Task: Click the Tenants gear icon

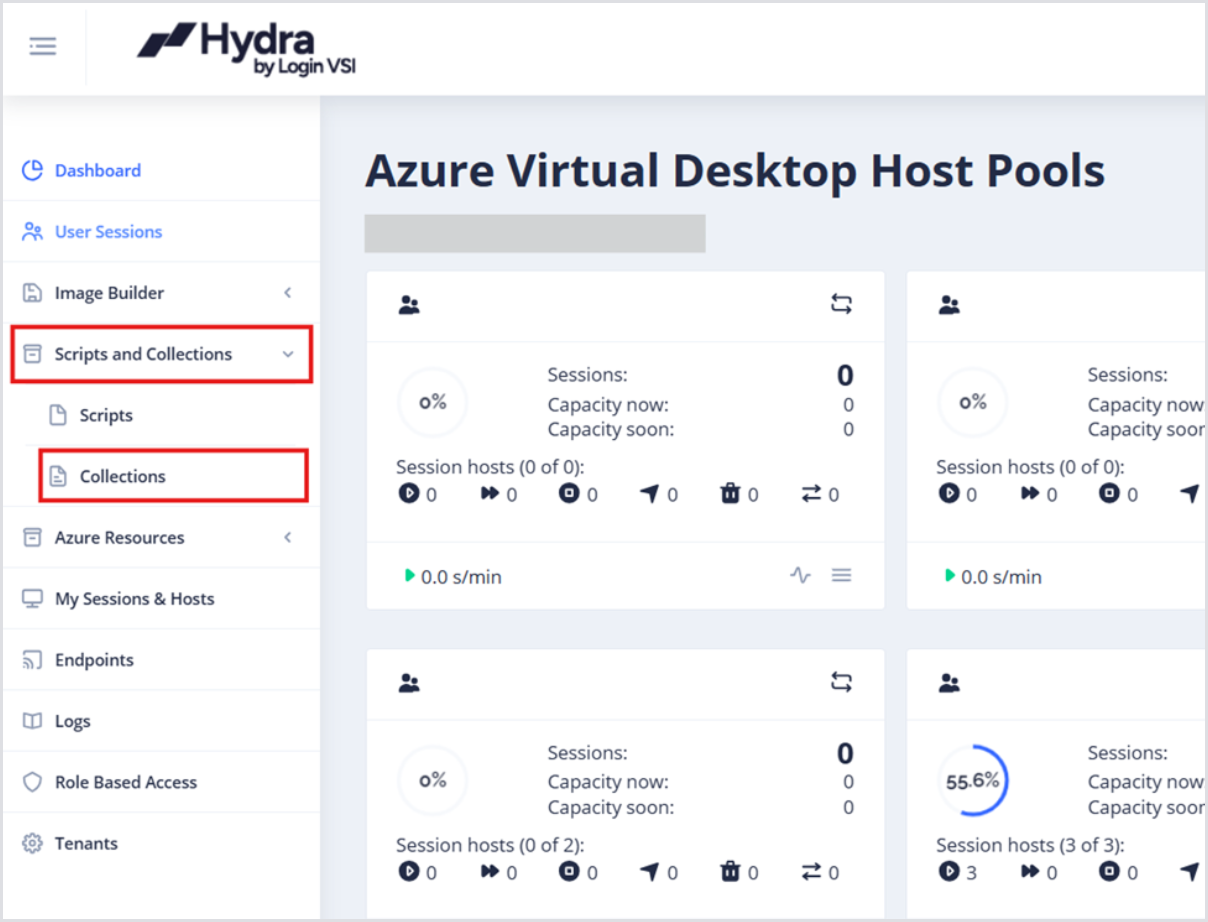Action: [x=33, y=843]
